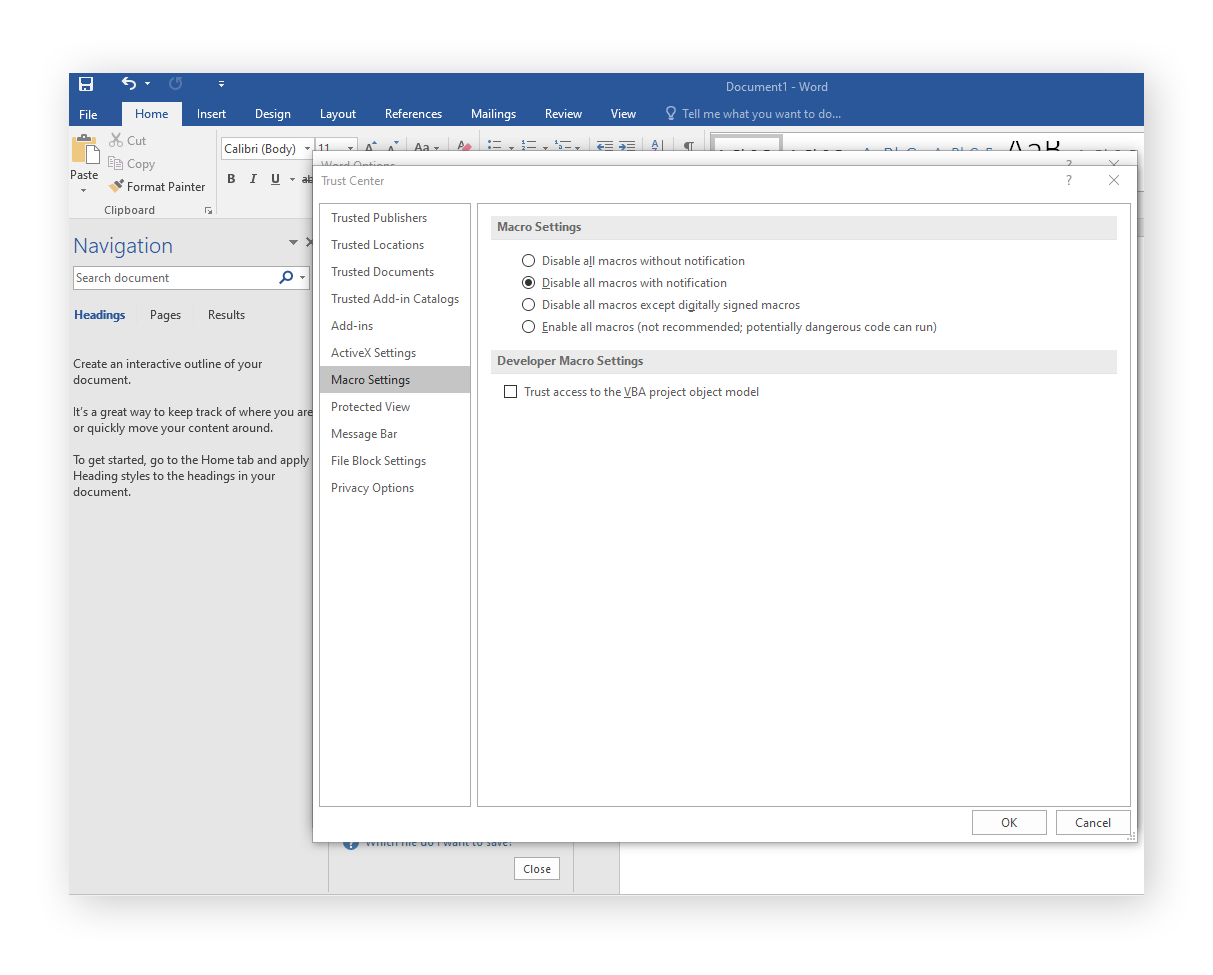Switch to the Review ribbon tab

coord(563,113)
